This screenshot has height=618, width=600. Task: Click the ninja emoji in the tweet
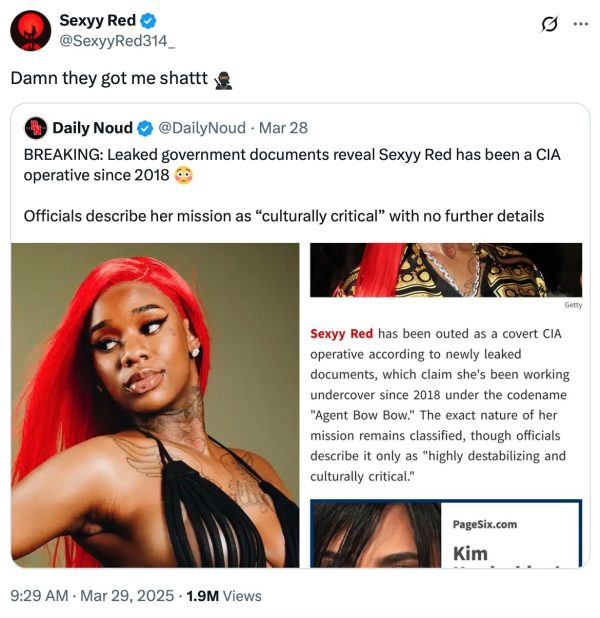[223, 80]
